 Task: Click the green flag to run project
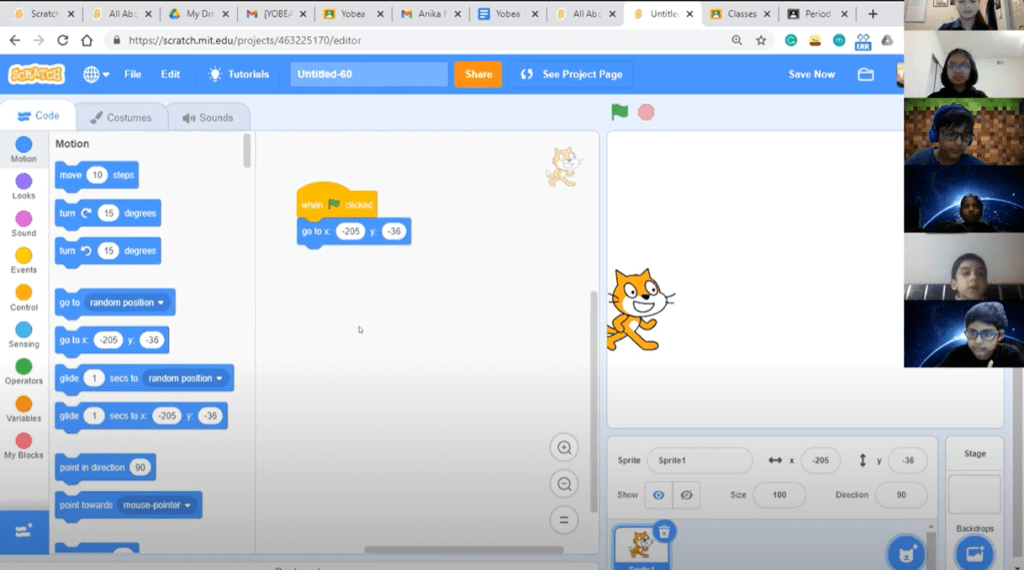(620, 112)
